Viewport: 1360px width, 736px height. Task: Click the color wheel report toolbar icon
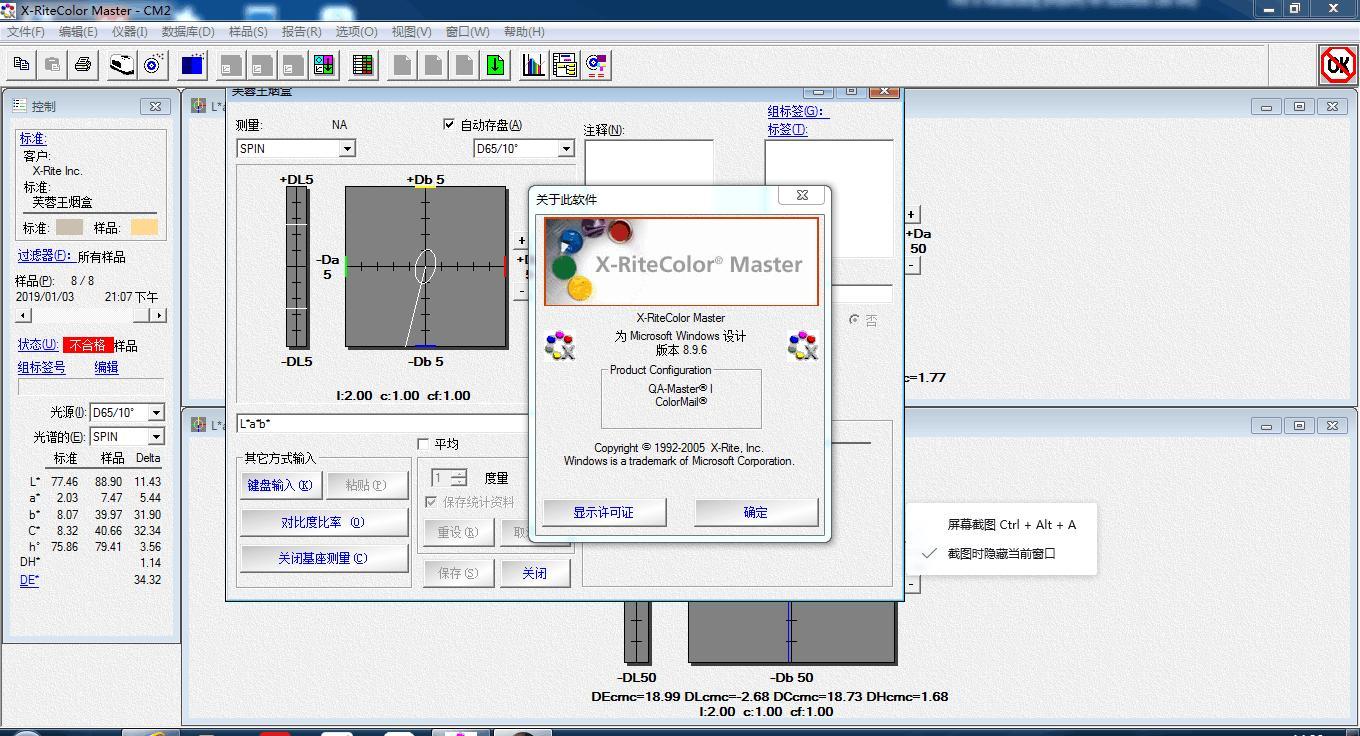[x=596, y=65]
